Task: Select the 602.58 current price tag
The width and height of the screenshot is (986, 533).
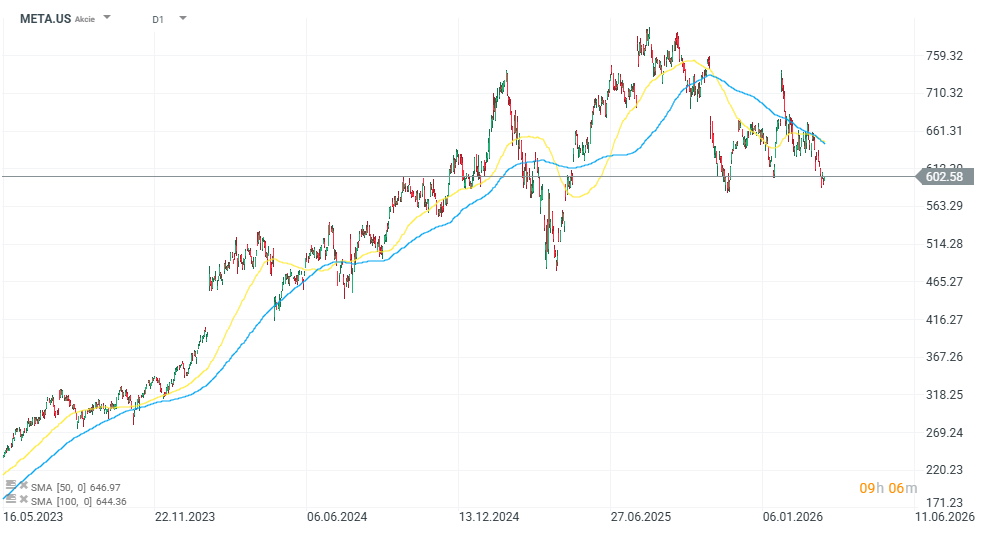Action: 943,177
